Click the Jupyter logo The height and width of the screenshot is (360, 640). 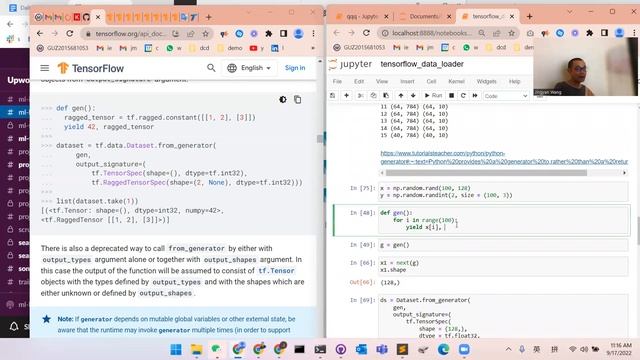point(351,64)
